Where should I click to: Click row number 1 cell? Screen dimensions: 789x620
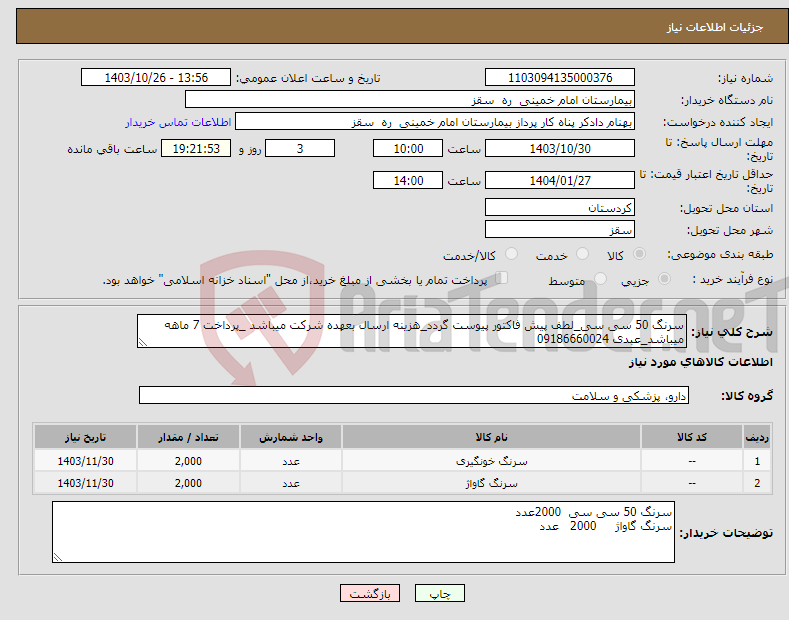757,461
